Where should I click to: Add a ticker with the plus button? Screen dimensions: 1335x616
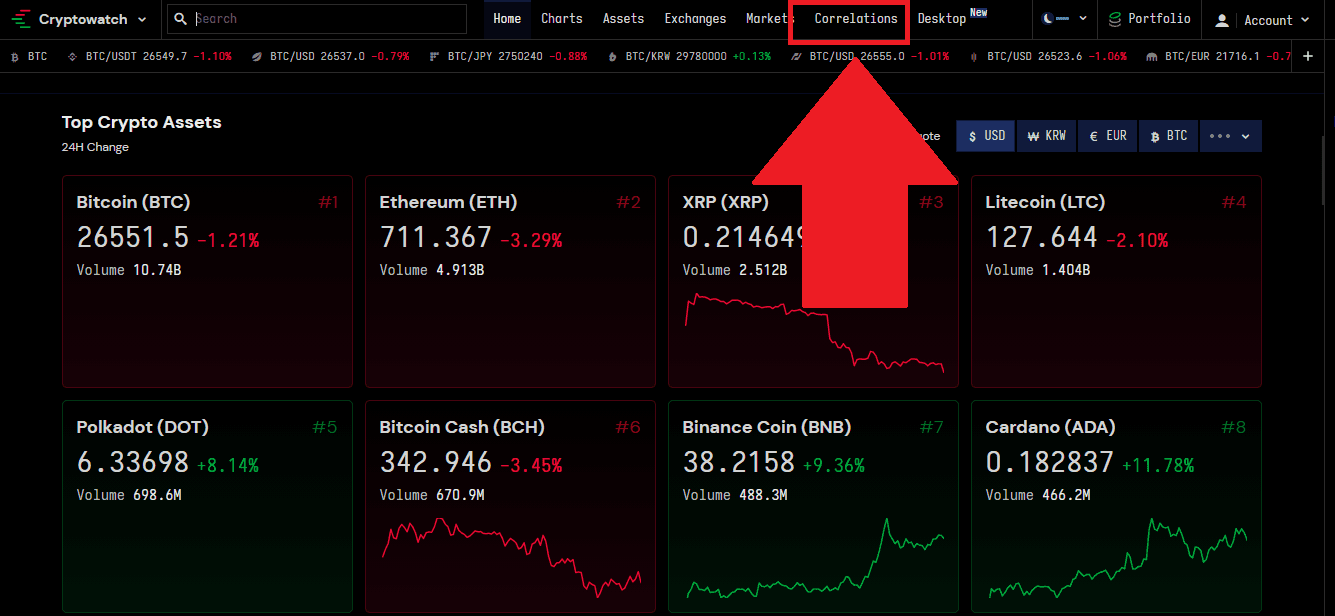coord(1308,56)
